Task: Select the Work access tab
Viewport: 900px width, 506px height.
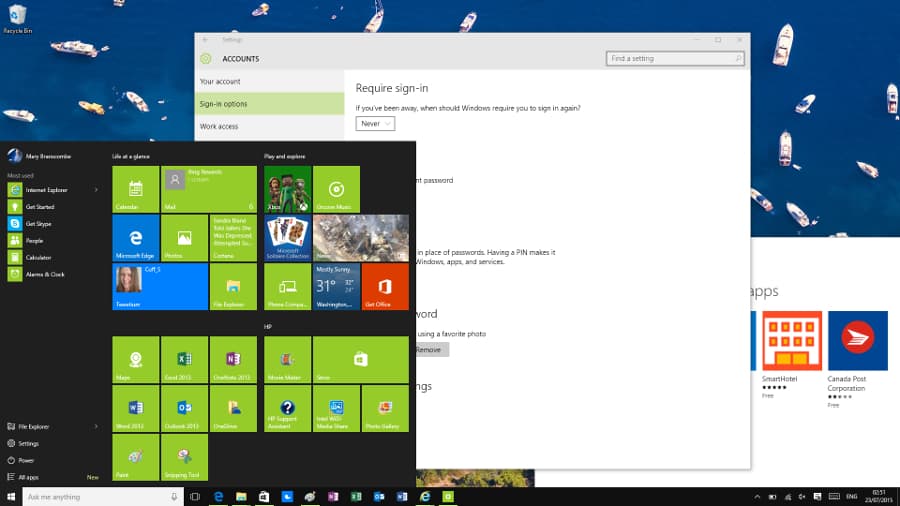Action: tap(269, 126)
